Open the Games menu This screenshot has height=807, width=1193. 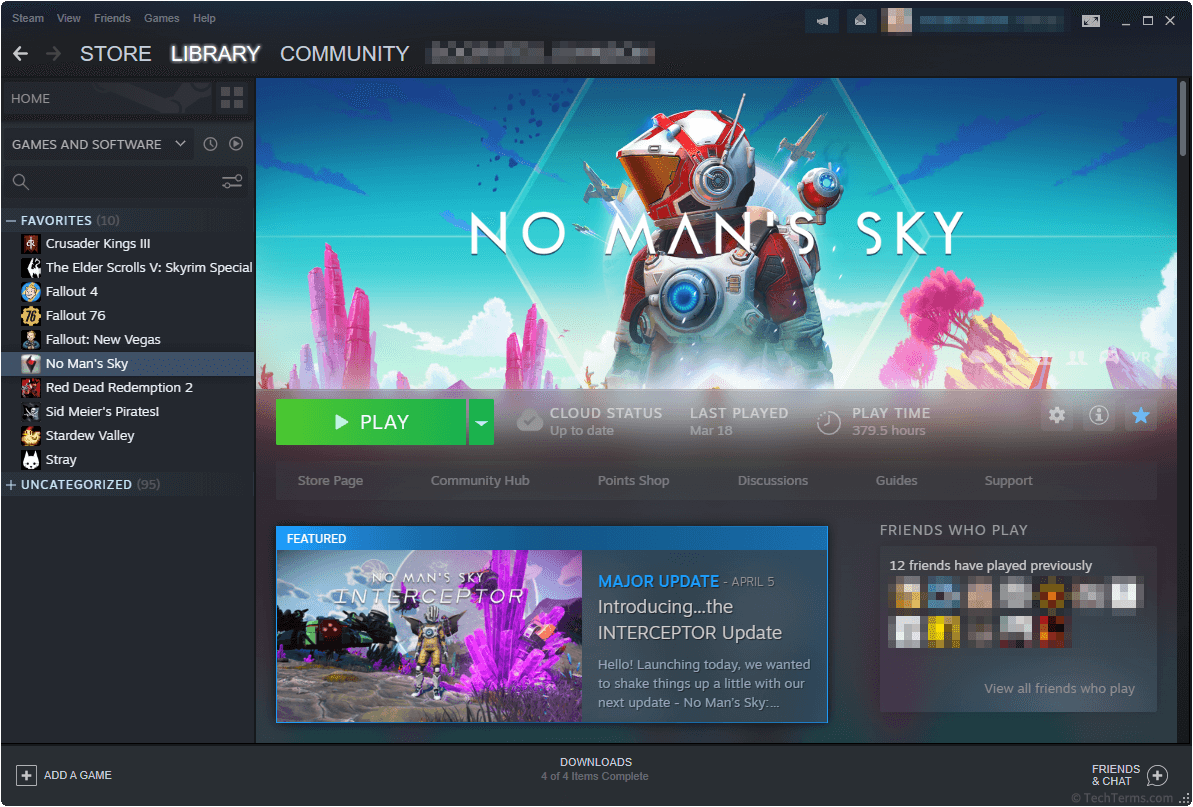coord(161,18)
